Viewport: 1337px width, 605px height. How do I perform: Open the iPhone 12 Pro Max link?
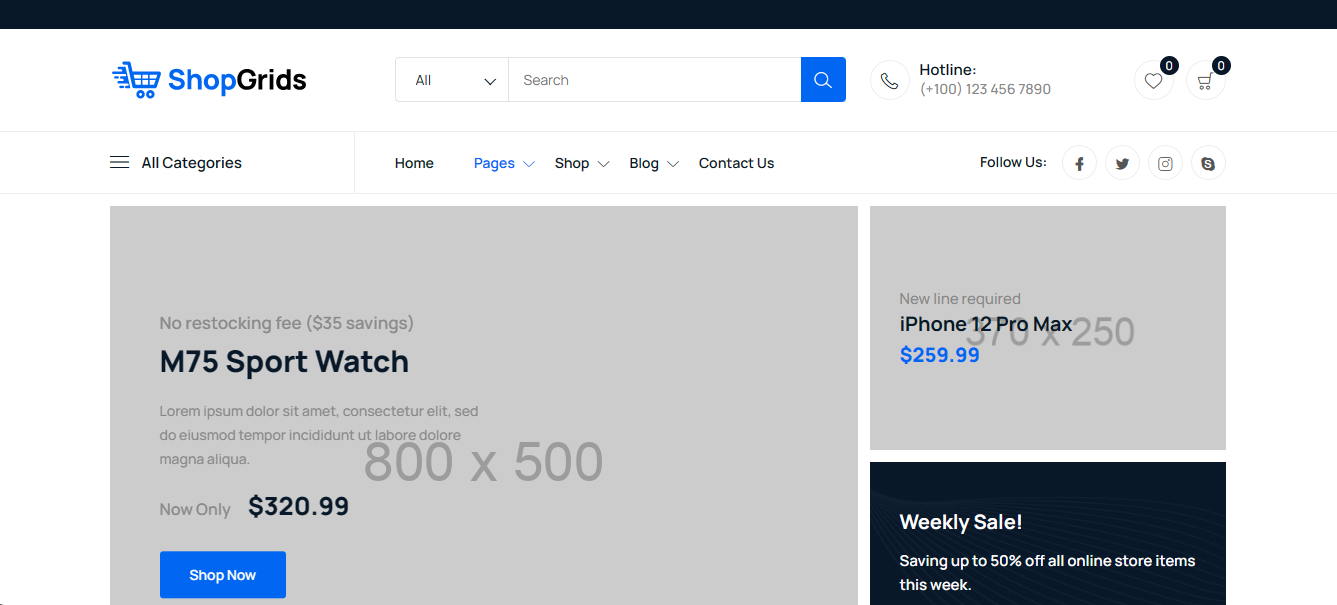(985, 324)
